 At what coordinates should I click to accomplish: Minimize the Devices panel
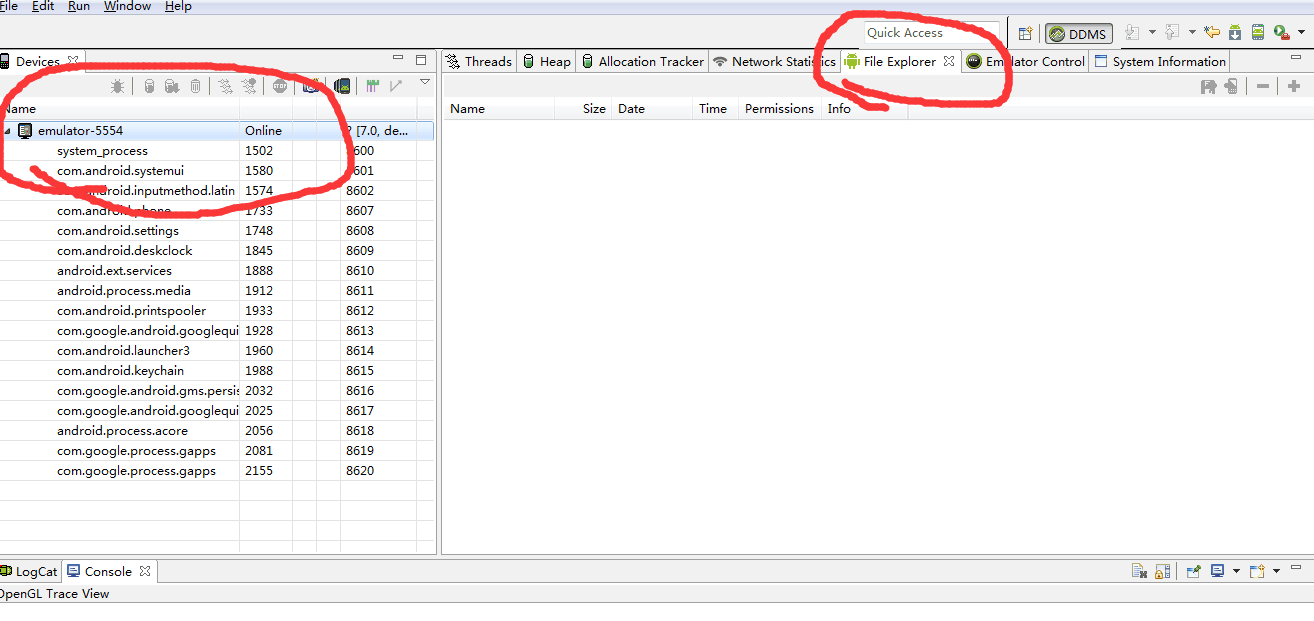tap(398, 59)
